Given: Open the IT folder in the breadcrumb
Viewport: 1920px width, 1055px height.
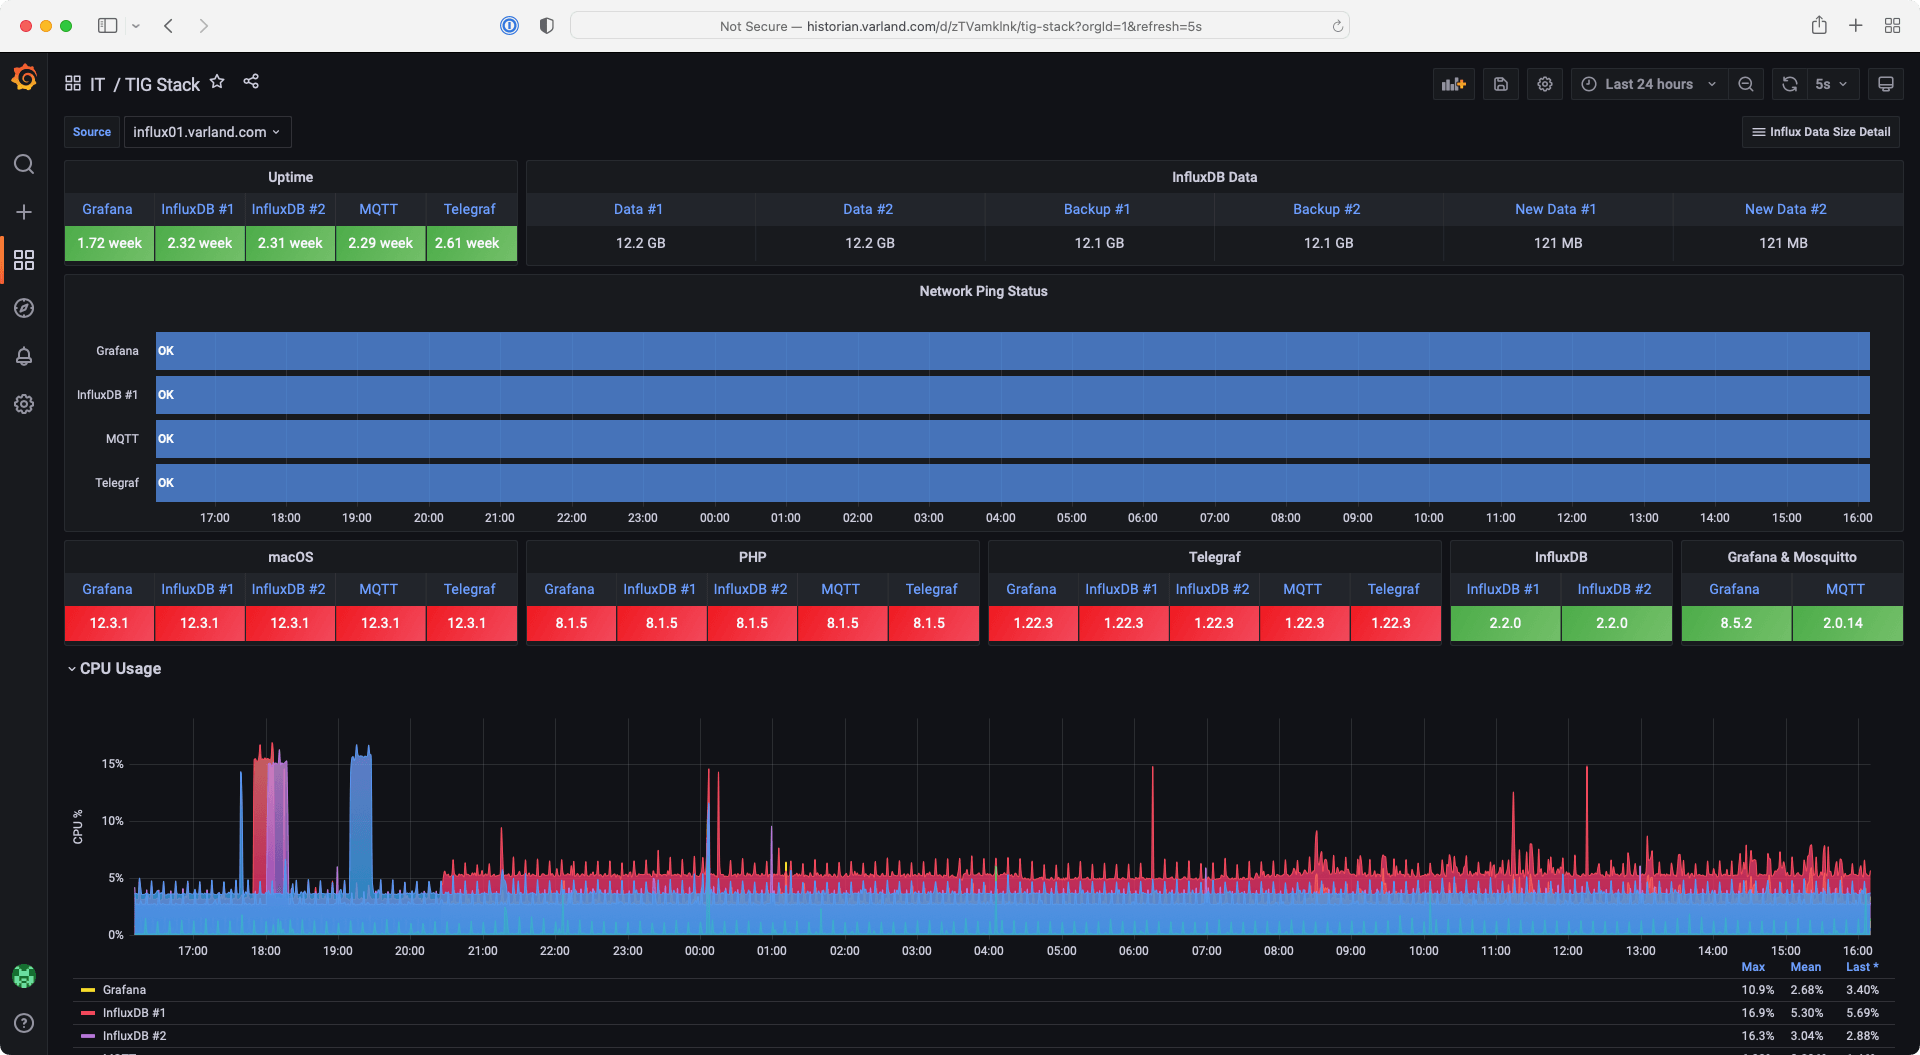Looking at the screenshot, I should 96,84.
